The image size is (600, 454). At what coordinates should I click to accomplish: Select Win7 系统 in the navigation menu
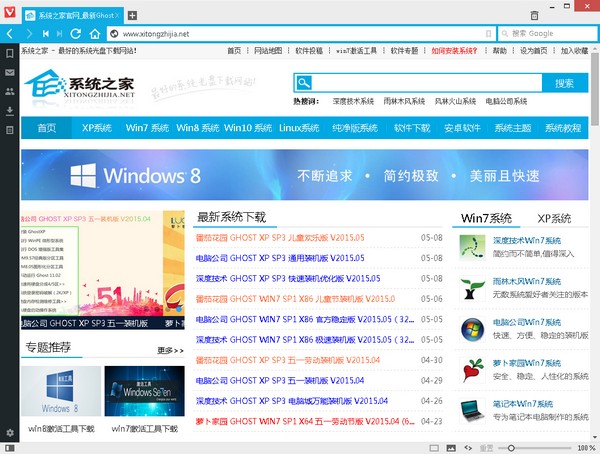click(x=146, y=128)
